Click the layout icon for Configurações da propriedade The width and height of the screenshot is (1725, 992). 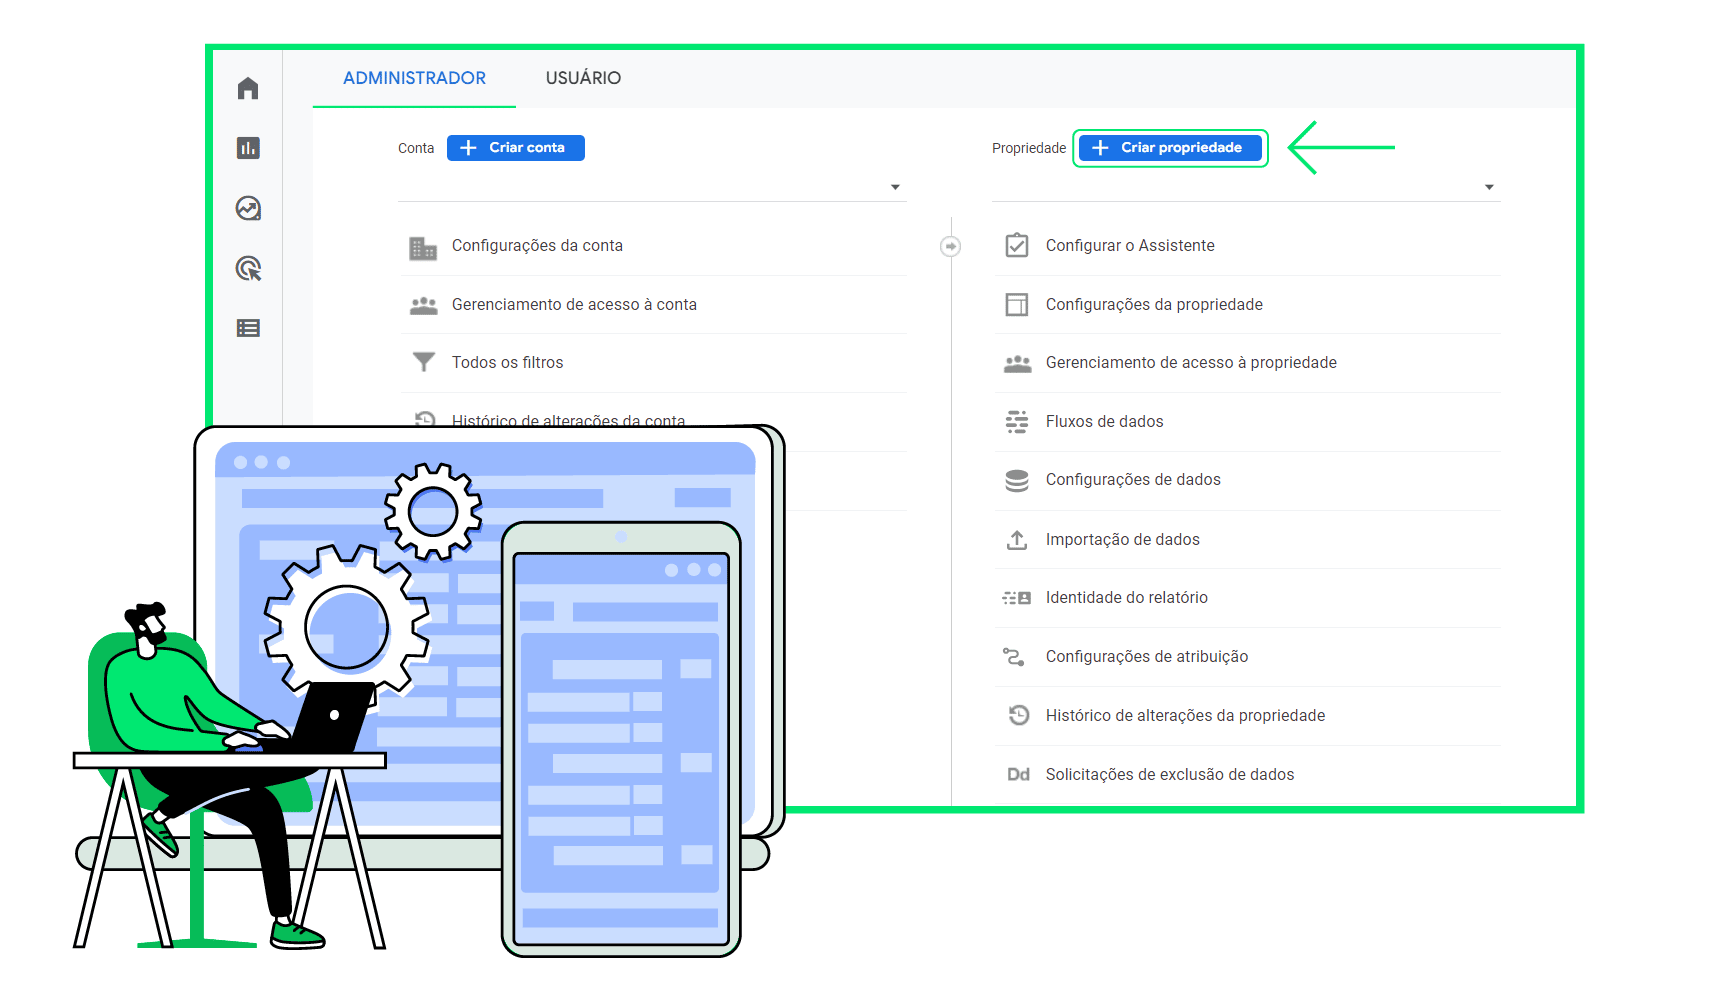pyautogui.click(x=1017, y=304)
